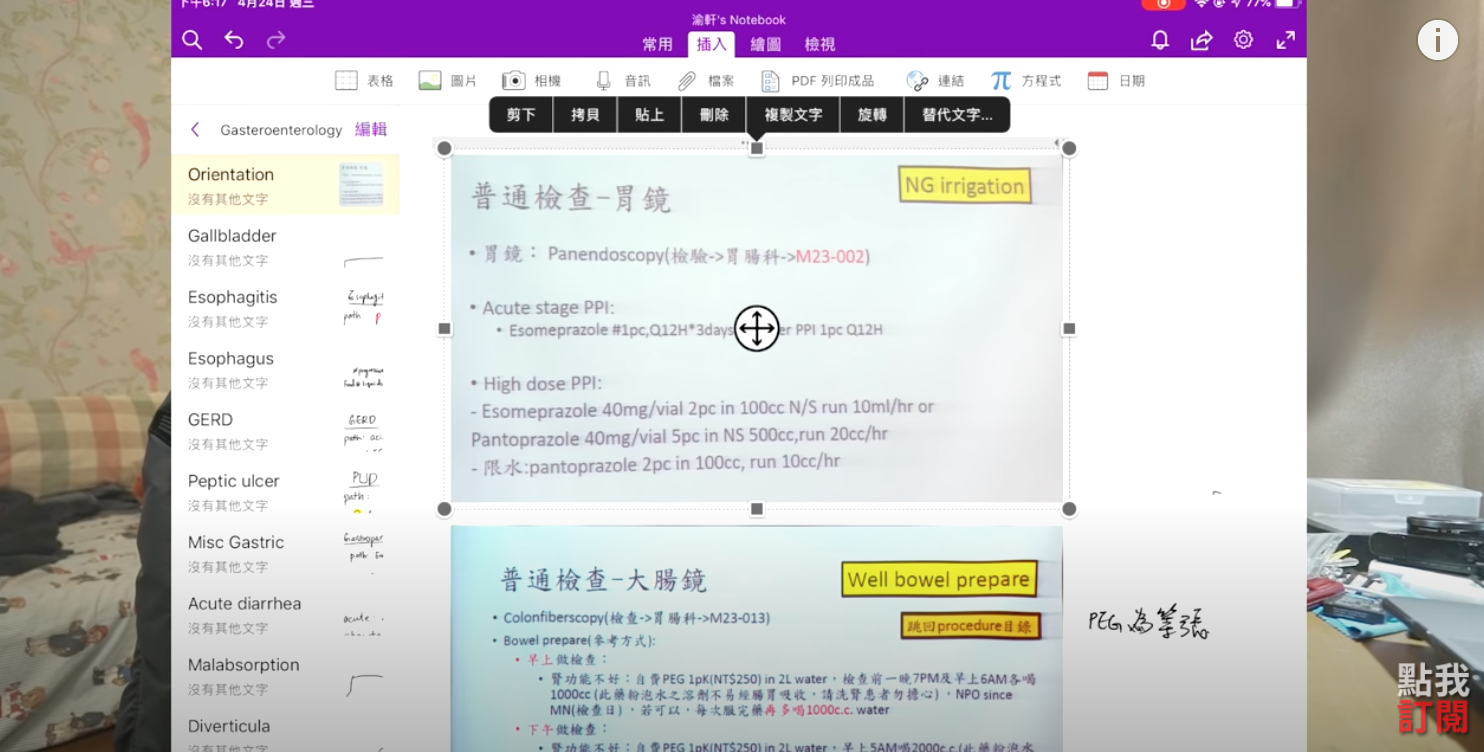Click the video info card icon
The height and width of the screenshot is (752, 1484).
[x=1437, y=40]
